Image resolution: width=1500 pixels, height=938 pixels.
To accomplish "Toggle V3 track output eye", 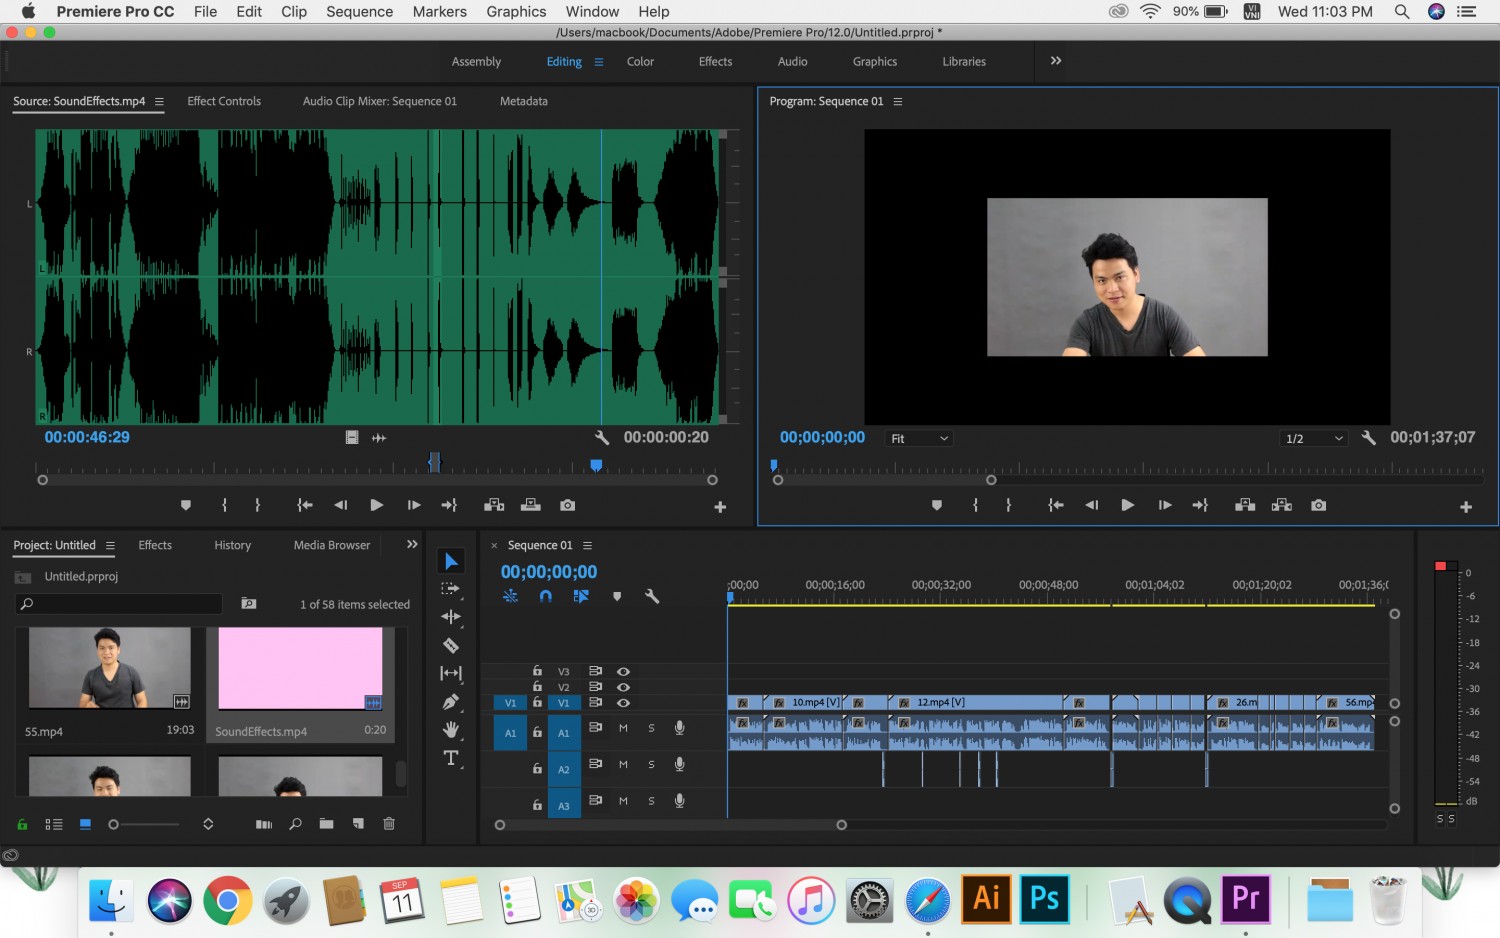I will point(623,672).
